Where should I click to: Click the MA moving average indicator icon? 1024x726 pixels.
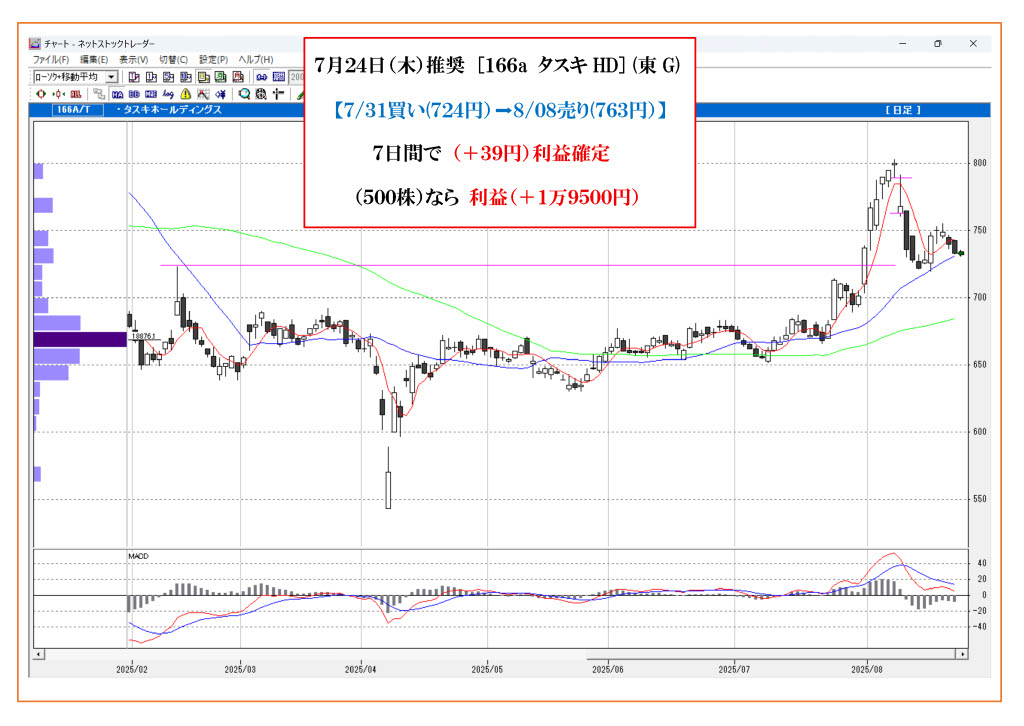116,94
